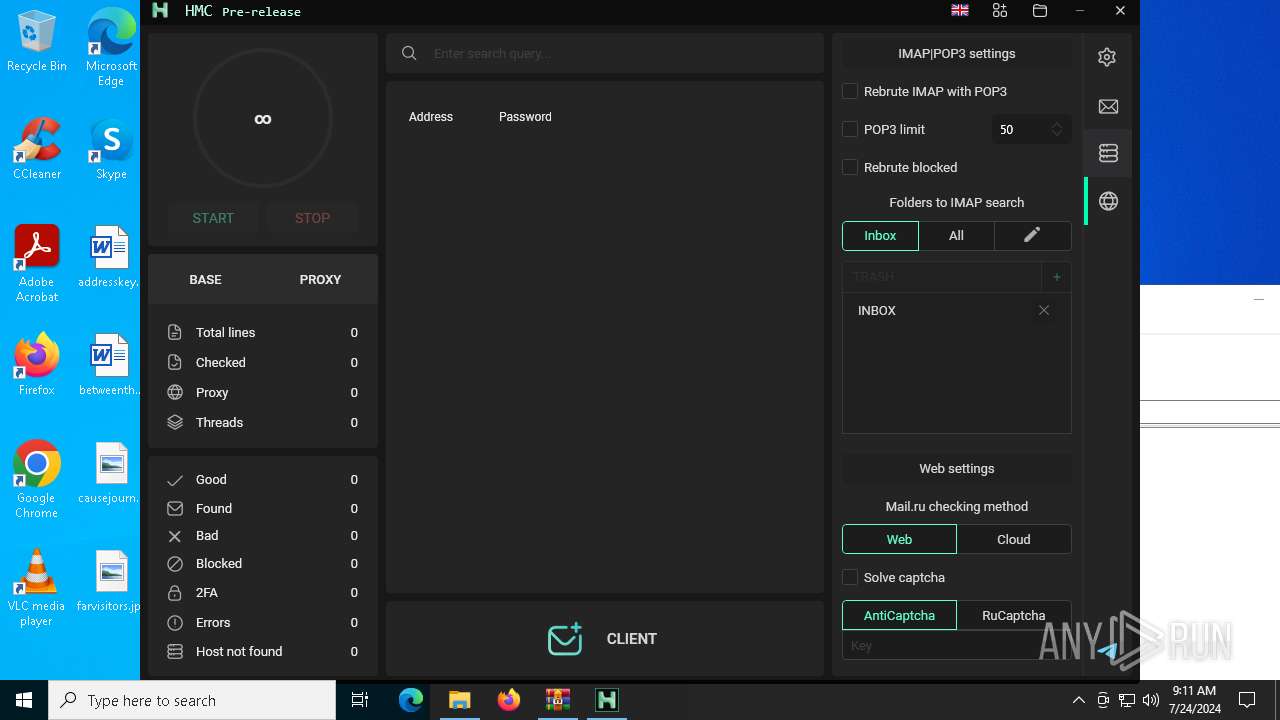Choose Cloud checking method for Mail.ru
1280x720 pixels.
point(1014,539)
